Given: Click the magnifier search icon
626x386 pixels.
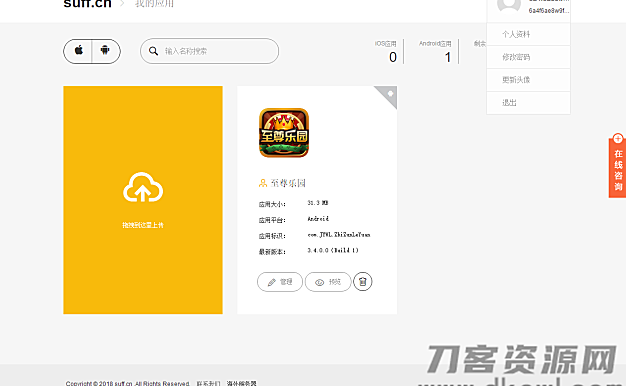Looking at the screenshot, I should click(153, 51).
